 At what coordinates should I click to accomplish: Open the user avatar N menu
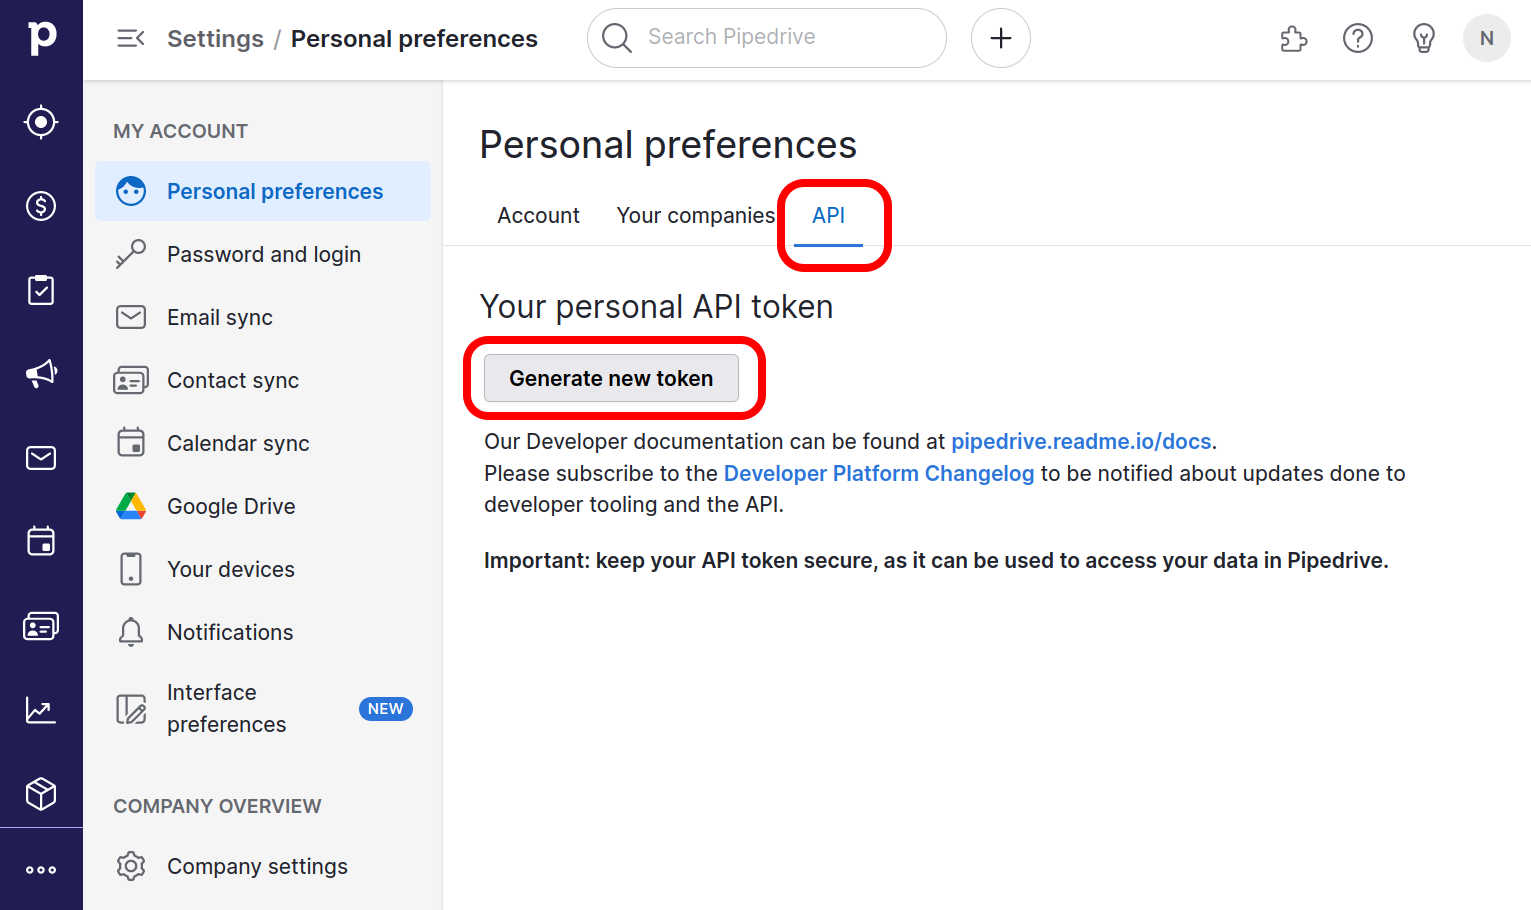click(1487, 38)
